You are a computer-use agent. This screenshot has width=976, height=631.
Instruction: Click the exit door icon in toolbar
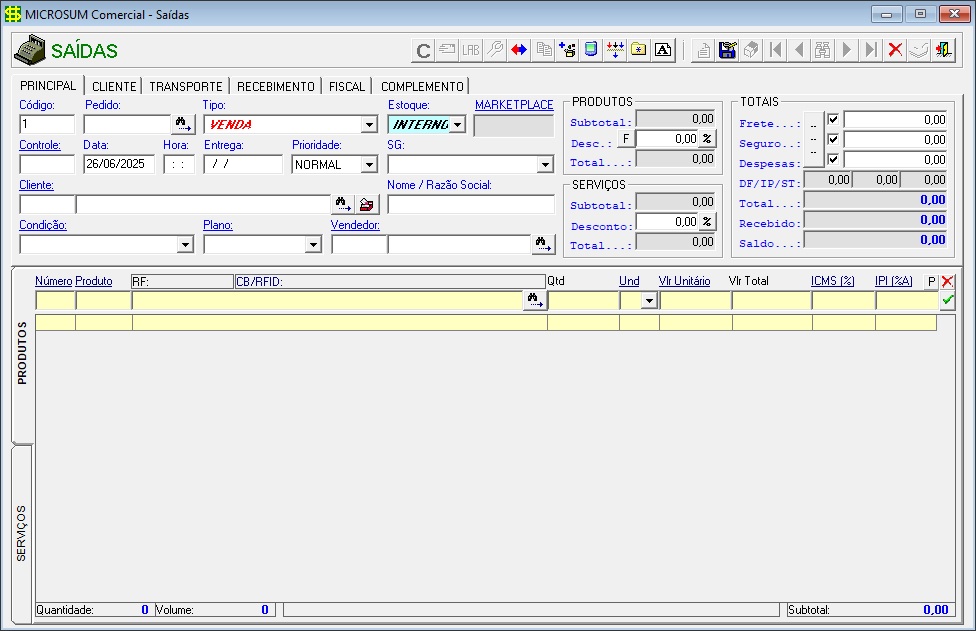pyautogui.click(x=943, y=50)
